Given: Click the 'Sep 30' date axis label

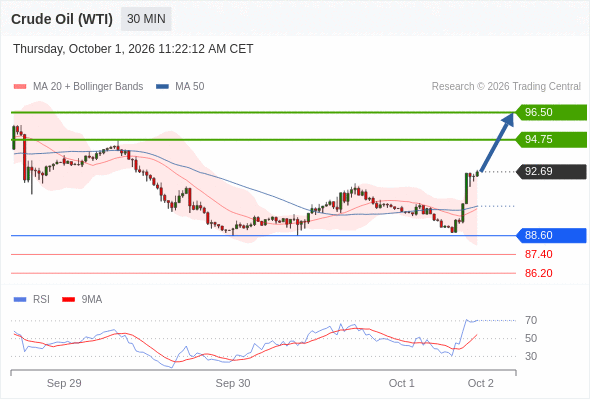Looking at the screenshot, I should 233,383.
